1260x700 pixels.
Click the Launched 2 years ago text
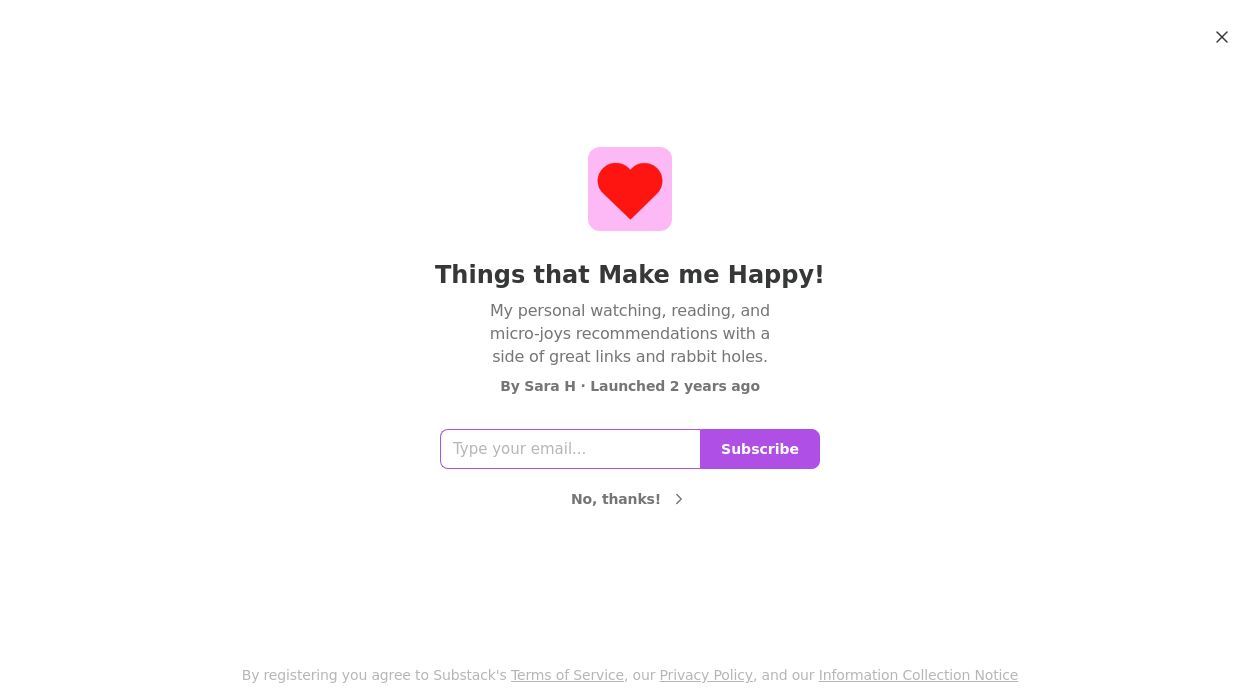(x=675, y=386)
